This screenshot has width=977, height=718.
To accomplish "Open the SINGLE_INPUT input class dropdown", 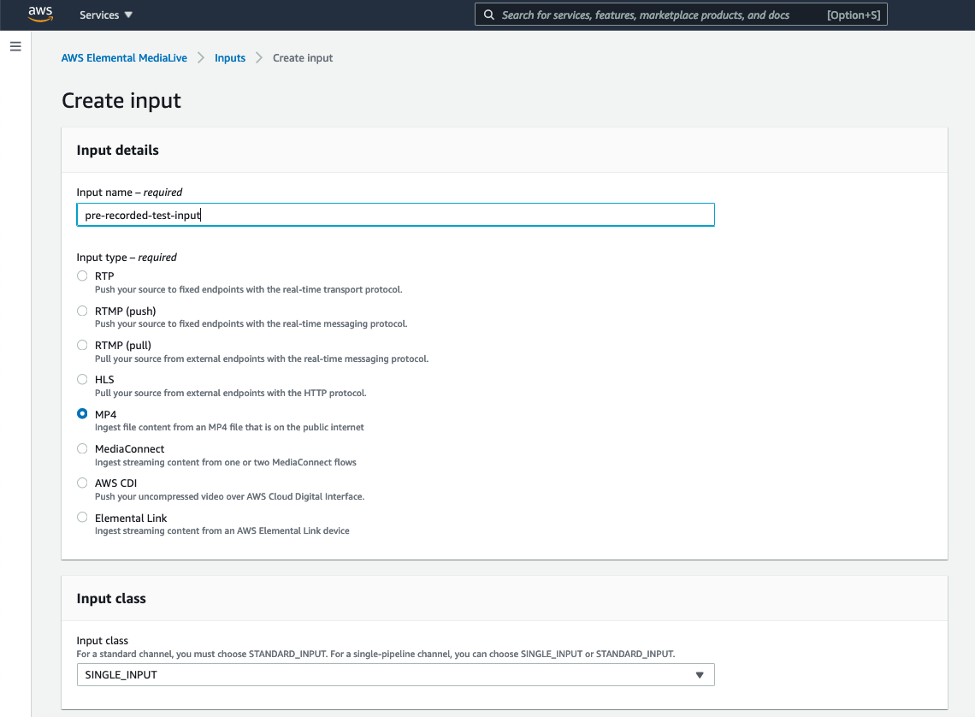I will (x=395, y=674).
